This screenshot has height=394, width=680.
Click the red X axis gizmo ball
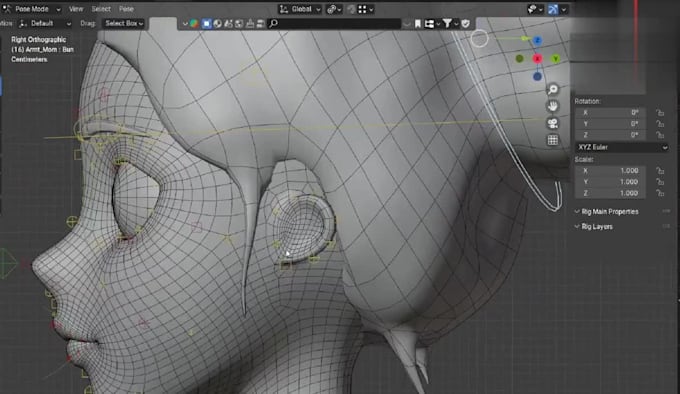pyautogui.click(x=538, y=59)
